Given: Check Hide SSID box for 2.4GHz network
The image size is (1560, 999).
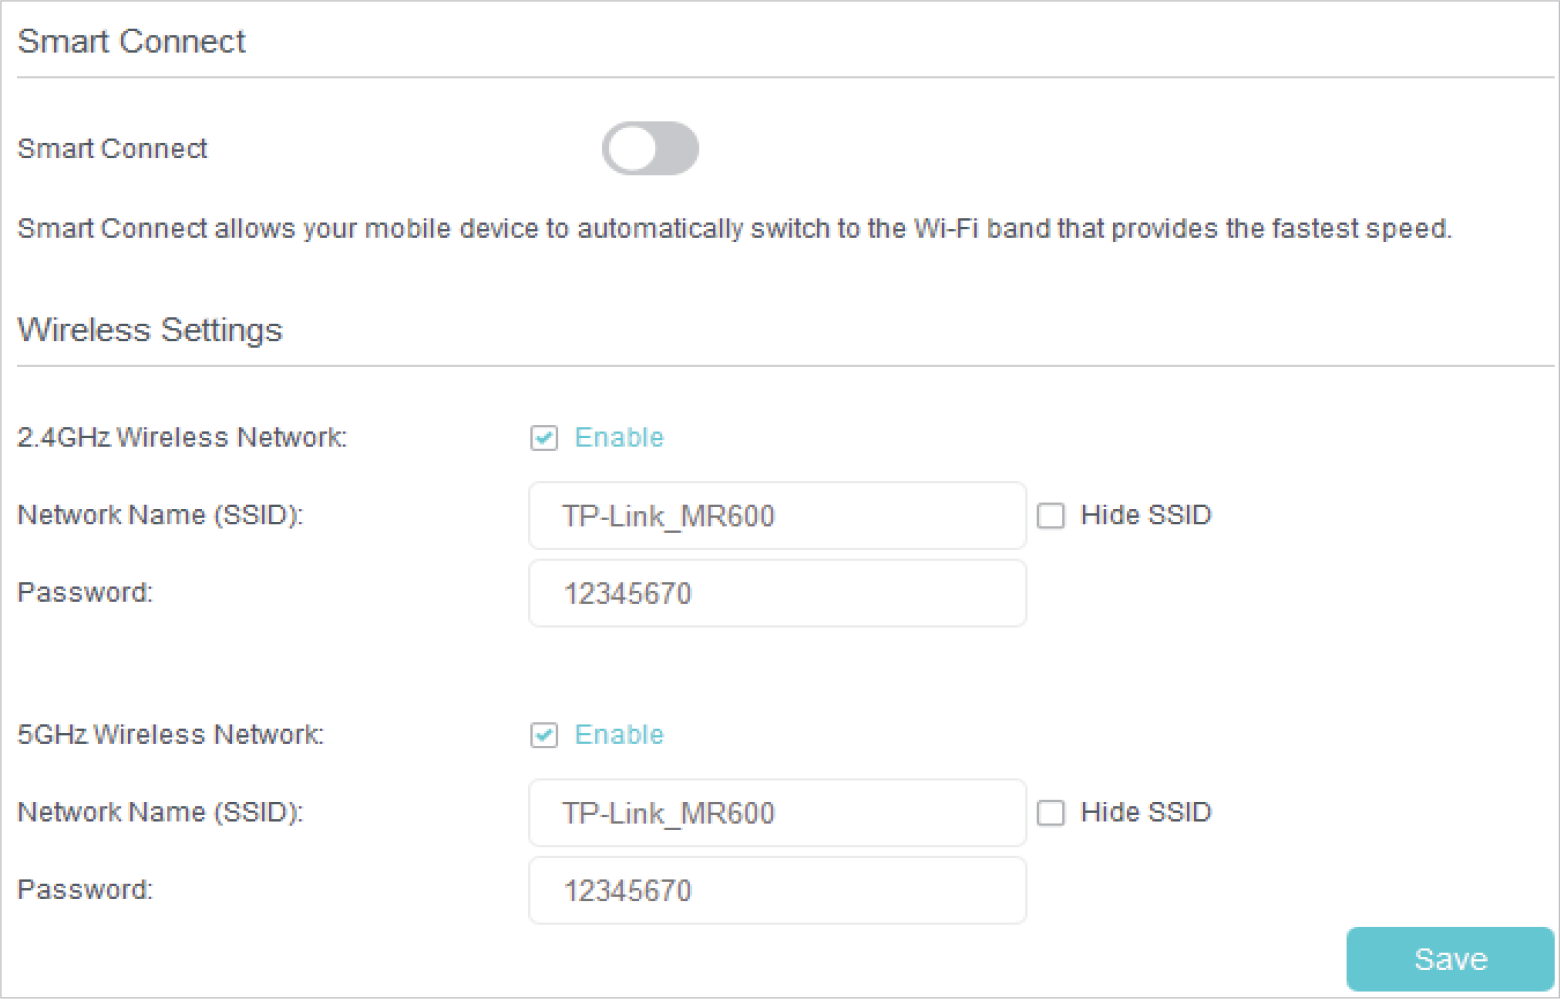Looking at the screenshot, I should click(1051, 516).
